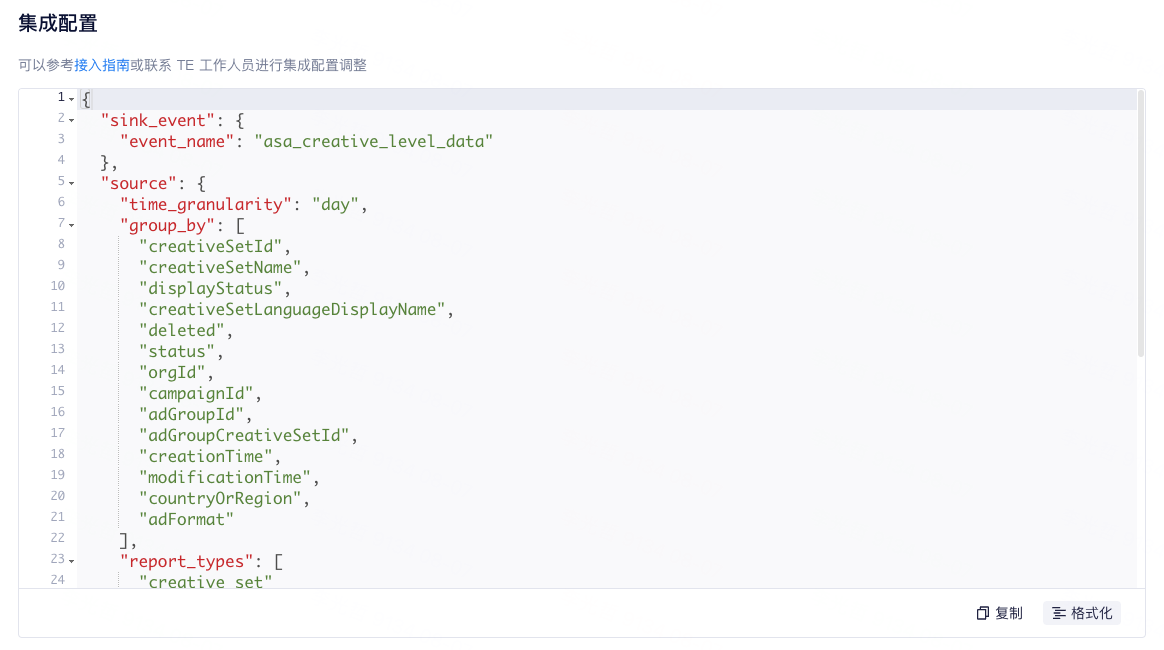Click the "source" key text
Screen dimensions: 1164x650
(139, 183)
